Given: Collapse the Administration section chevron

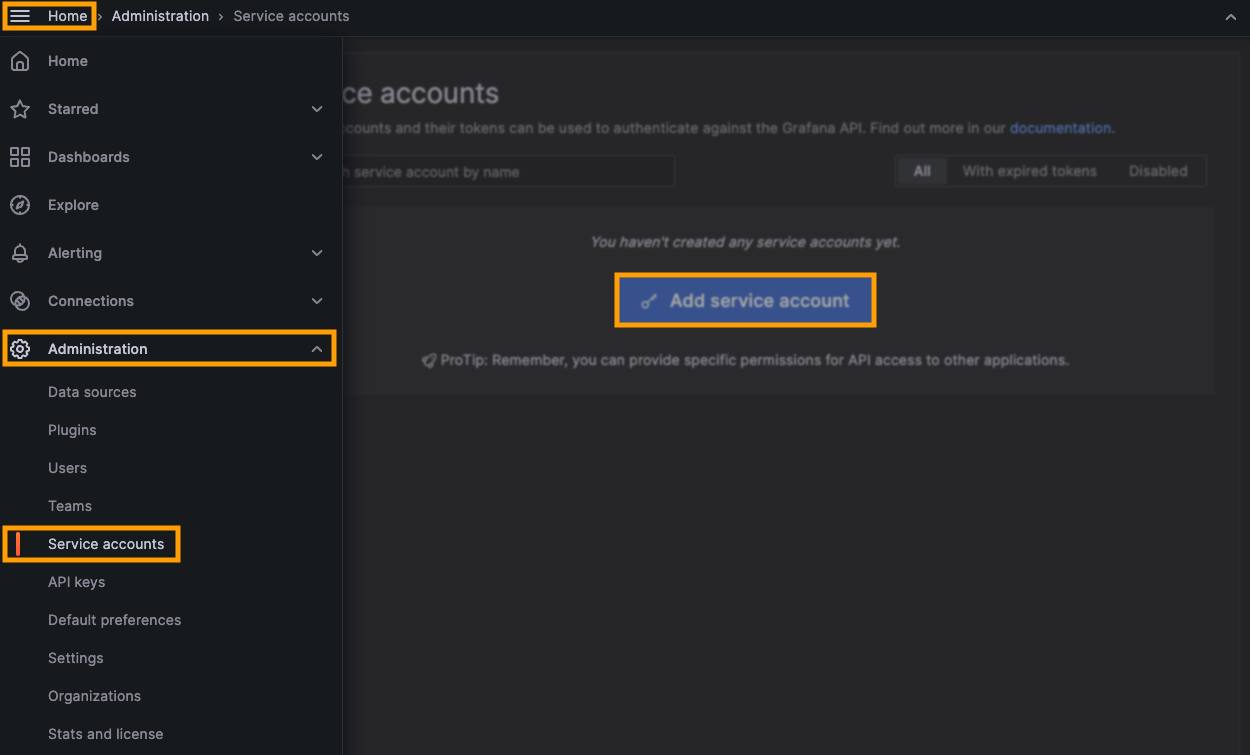Looking at the screenshot, I should (x=317, y=349).
